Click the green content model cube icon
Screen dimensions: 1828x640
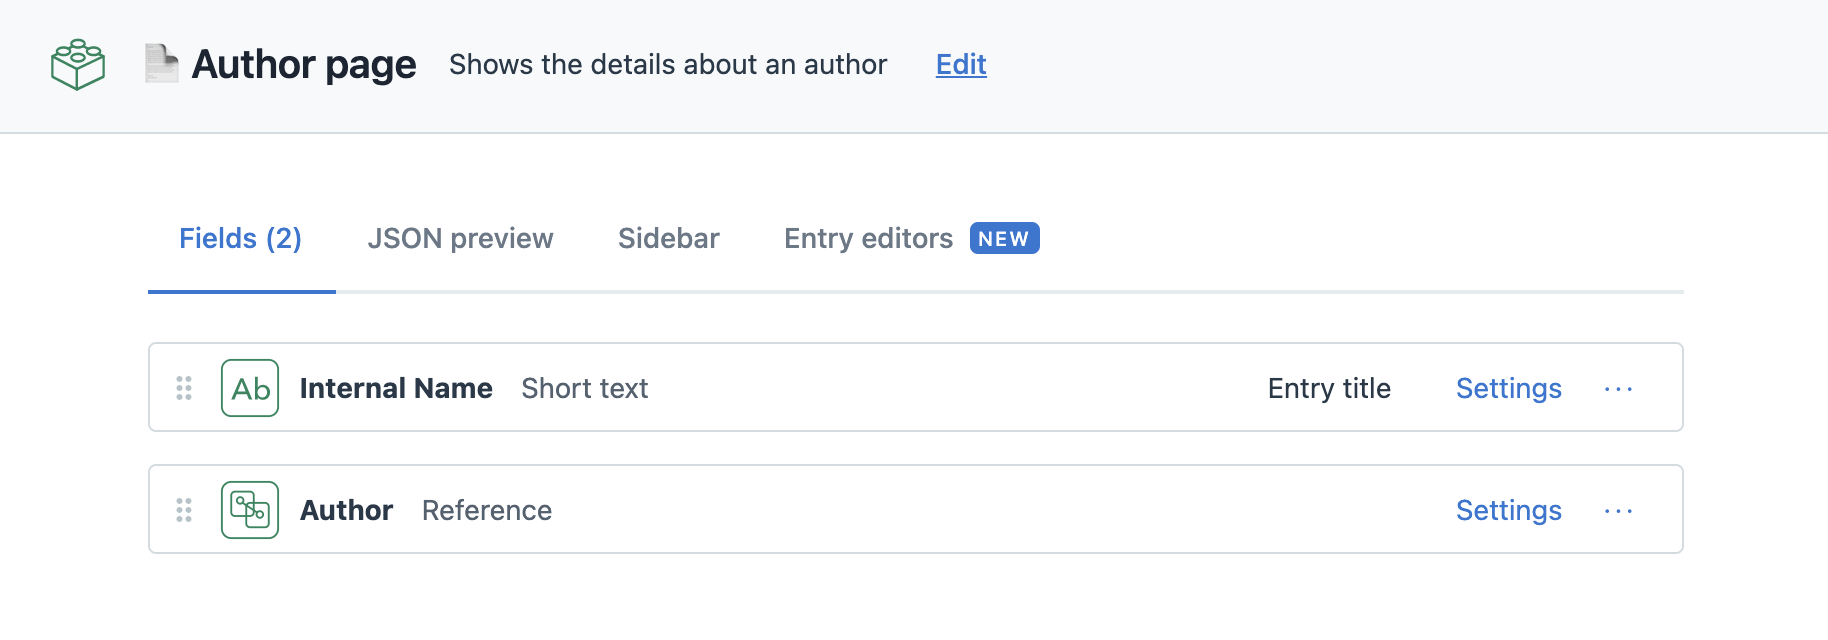[78, 65]
